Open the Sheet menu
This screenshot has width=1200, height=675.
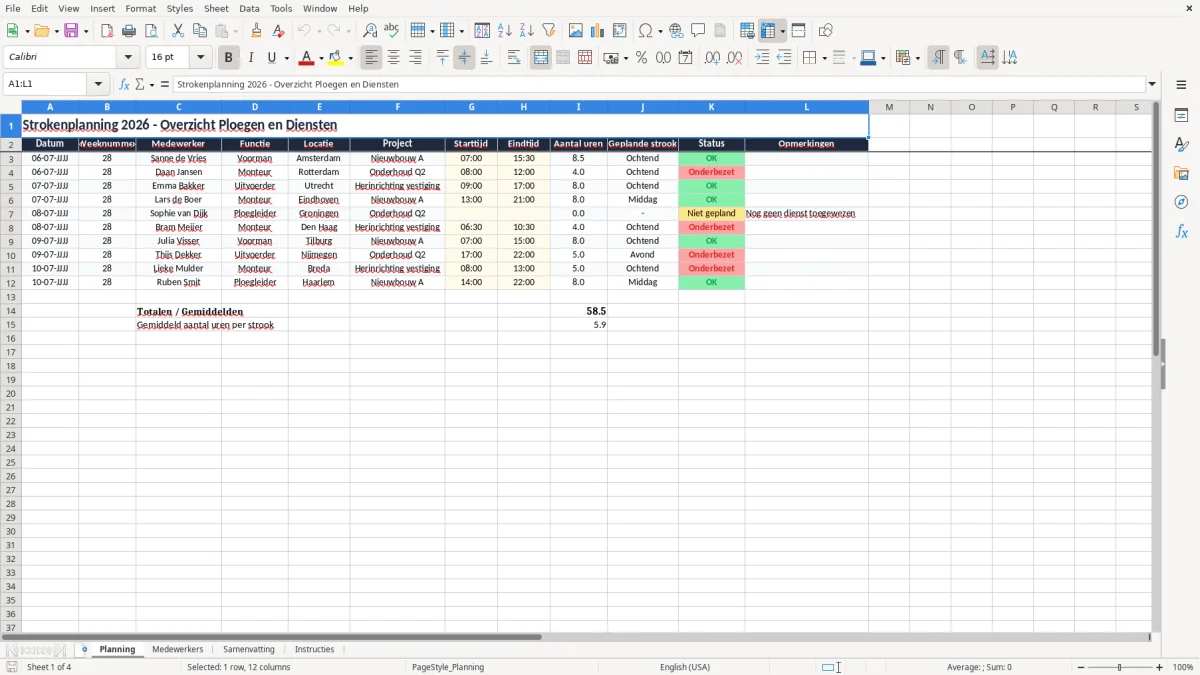[x=216, y=8]
